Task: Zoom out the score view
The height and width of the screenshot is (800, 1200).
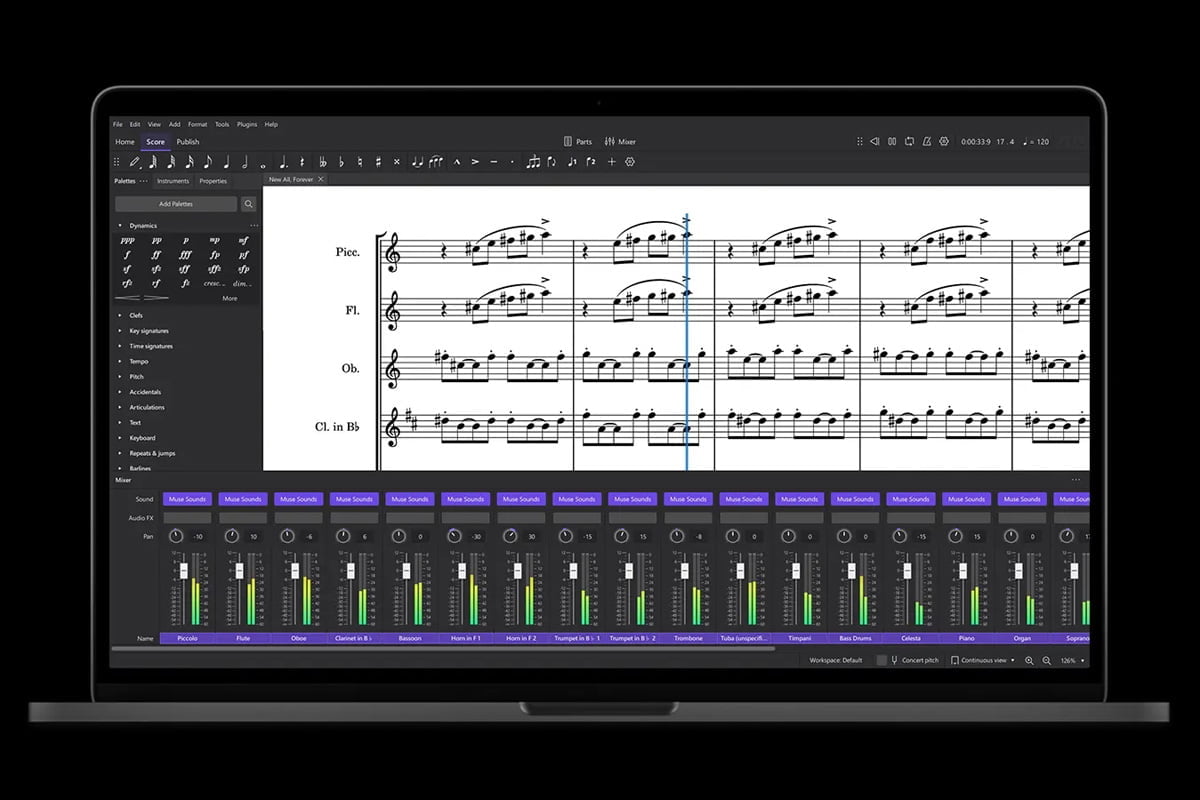Action: pyautogui.click(x=1047, y=661)
